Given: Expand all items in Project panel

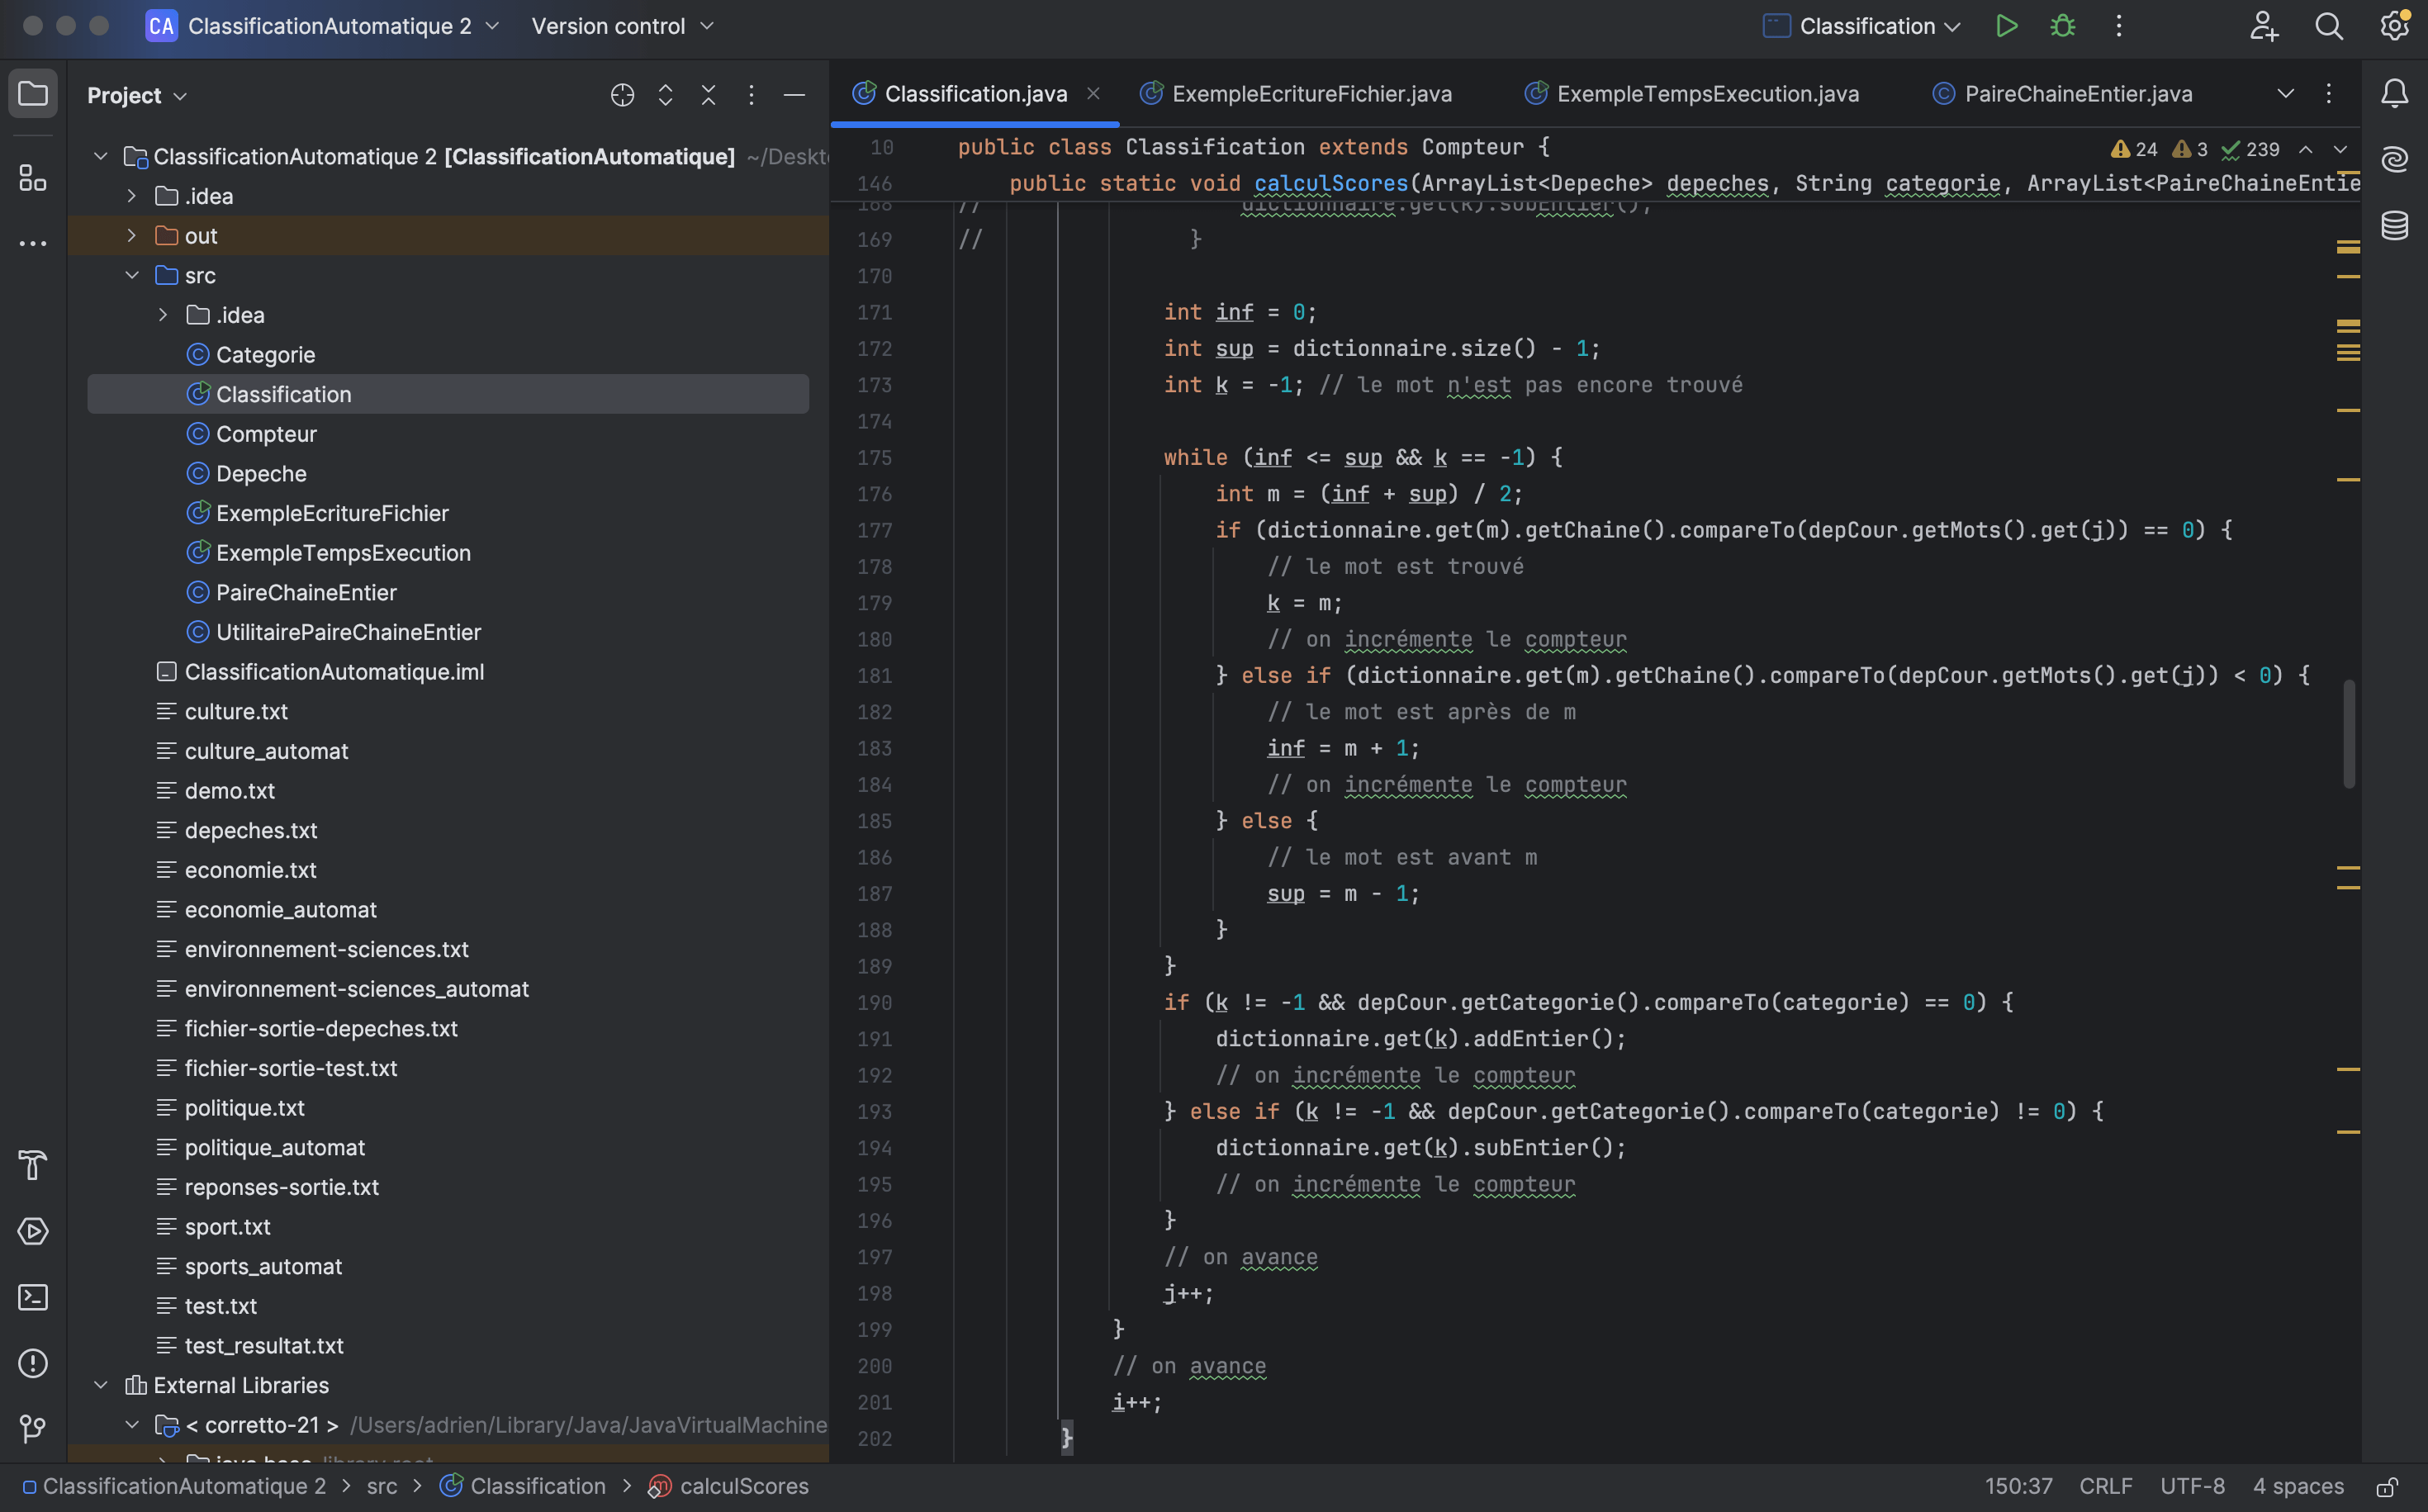Looking at the screenshot, I should [x=665, y=95].
